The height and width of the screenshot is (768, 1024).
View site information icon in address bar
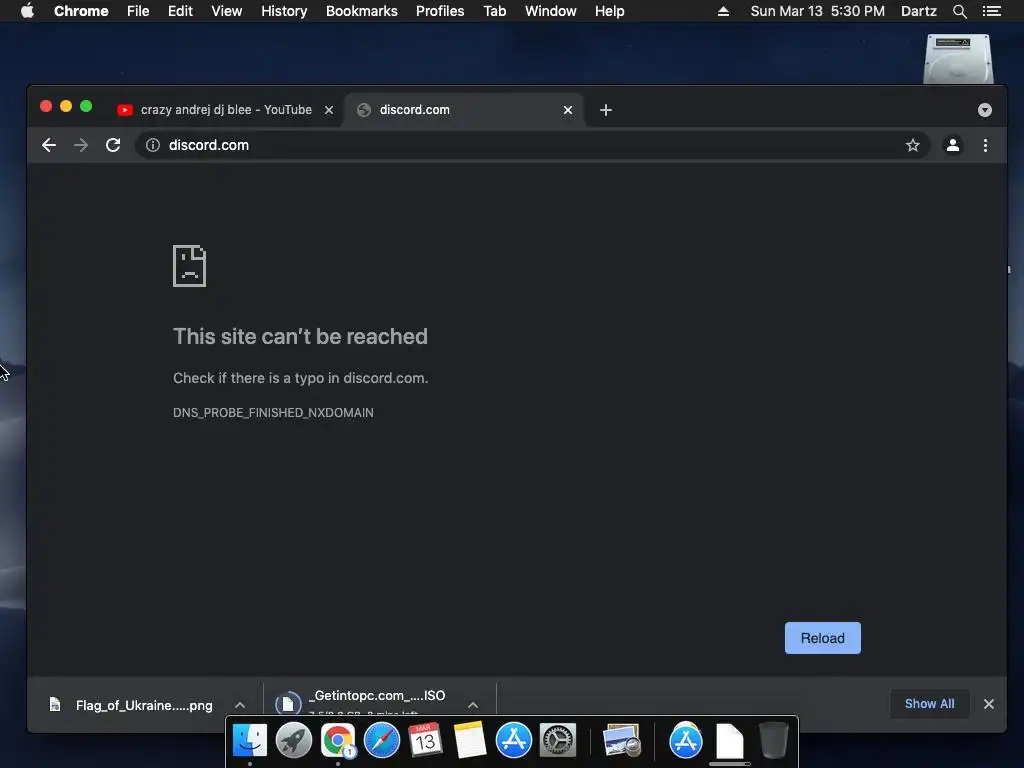[x=153, y=145]
